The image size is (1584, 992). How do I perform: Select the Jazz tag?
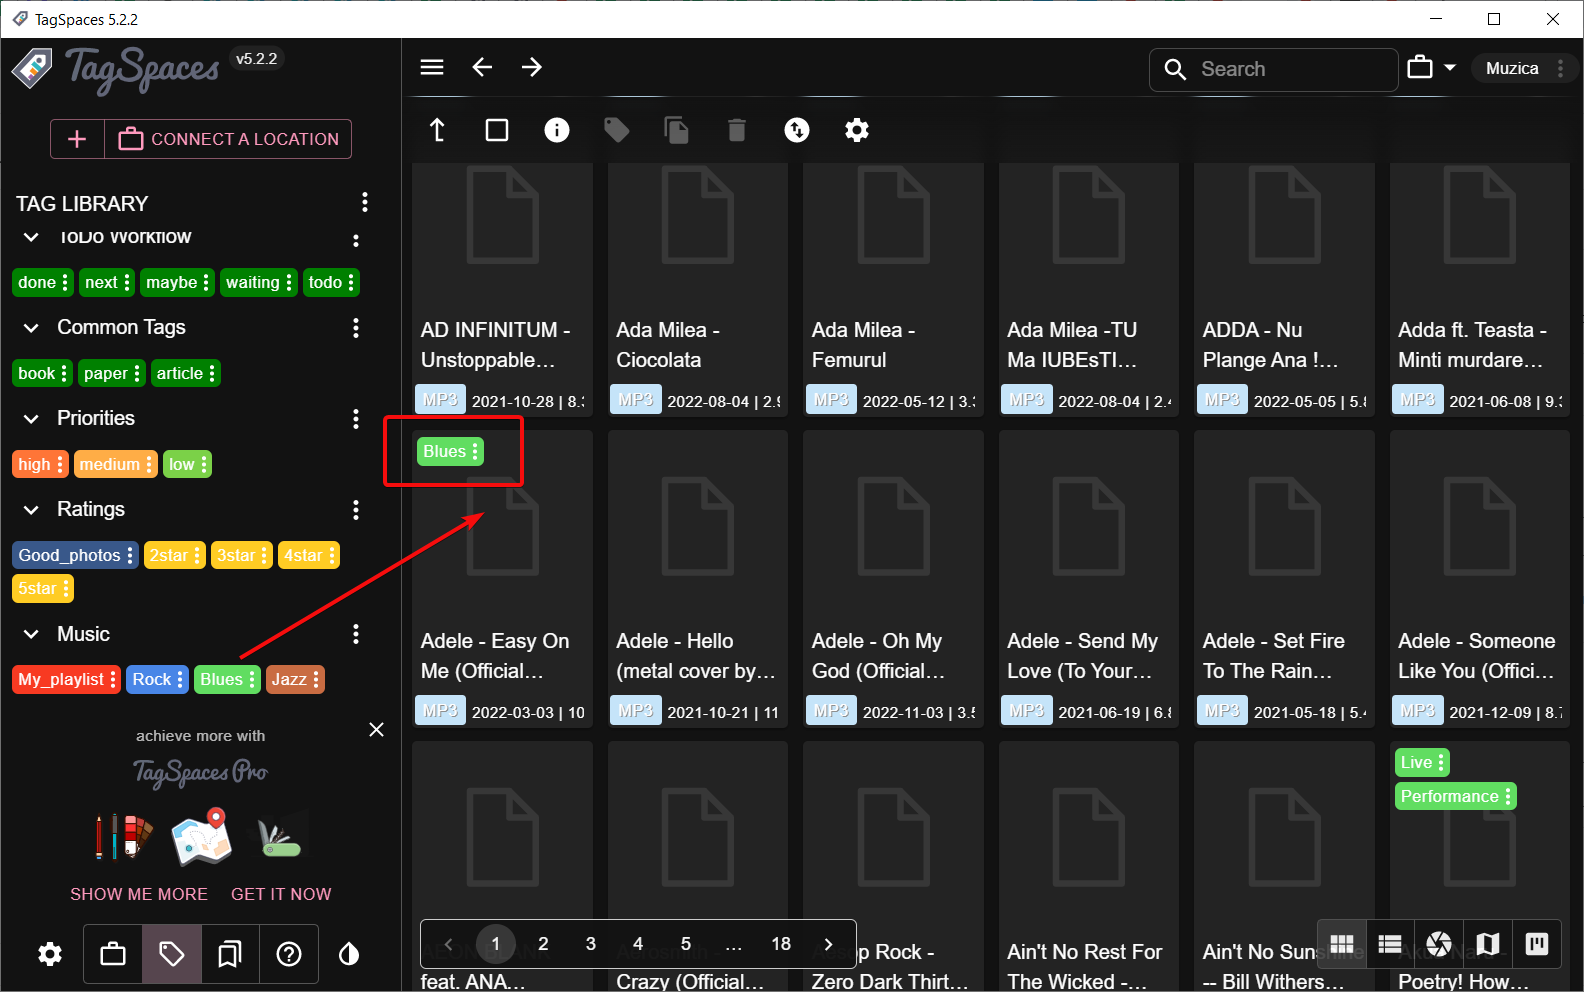click(295, 679)
